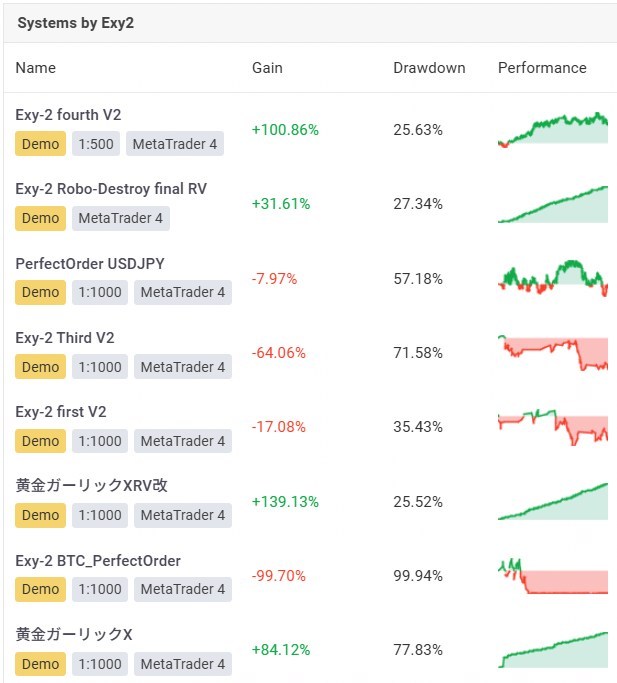This screenshot has height=683, width=617.
Task: Click the Demo badge under Exy-2 Robo-Destroy
Action: click(x=41, y=218)
